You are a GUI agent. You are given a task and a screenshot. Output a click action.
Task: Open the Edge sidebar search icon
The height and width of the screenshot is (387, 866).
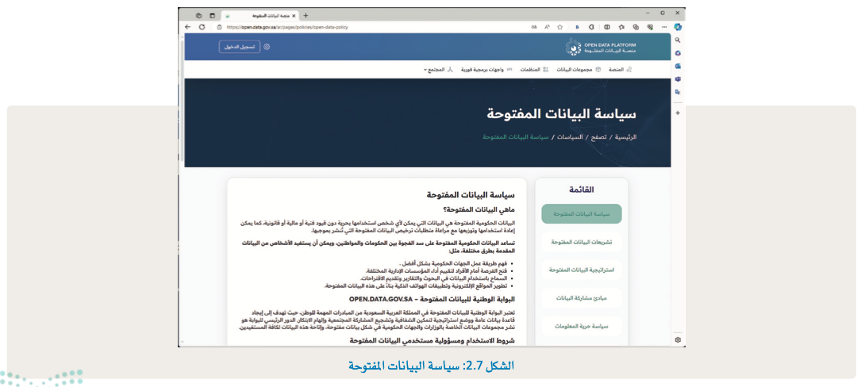(x=678, y=40)
